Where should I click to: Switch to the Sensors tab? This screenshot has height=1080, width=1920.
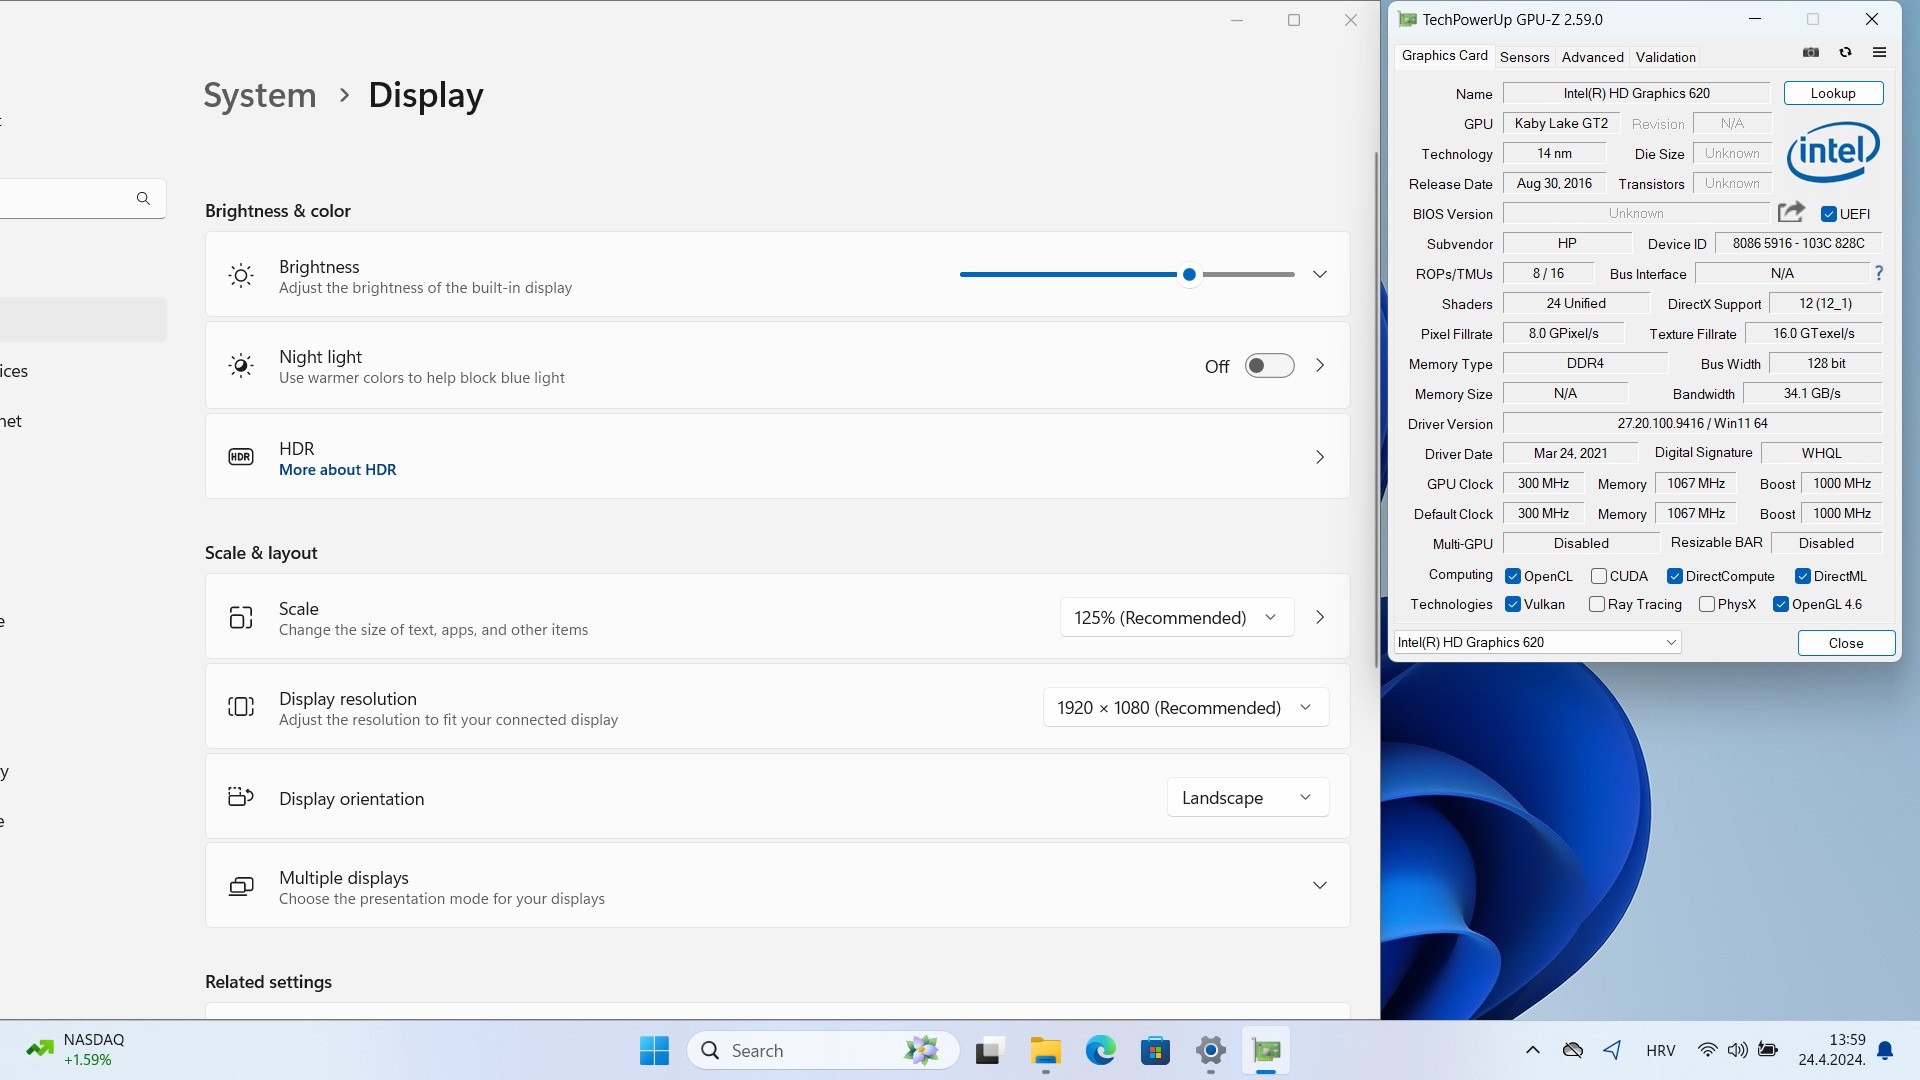coord(1524,57)
